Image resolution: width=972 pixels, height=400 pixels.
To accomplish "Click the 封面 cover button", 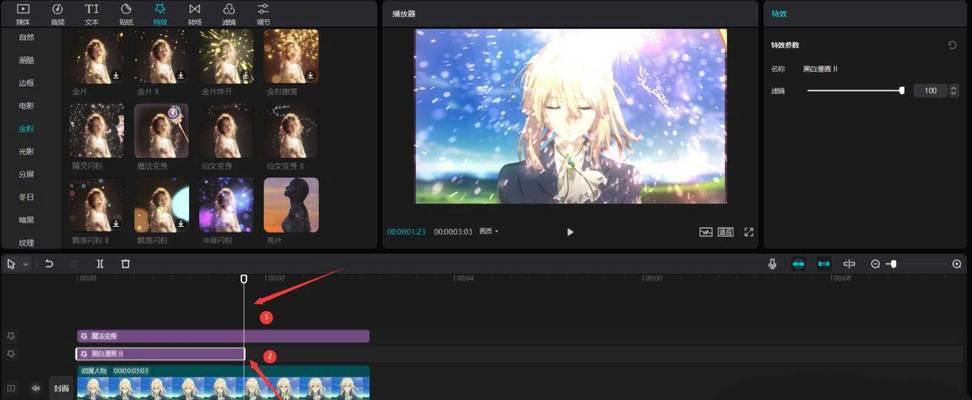I will point(61,388).
